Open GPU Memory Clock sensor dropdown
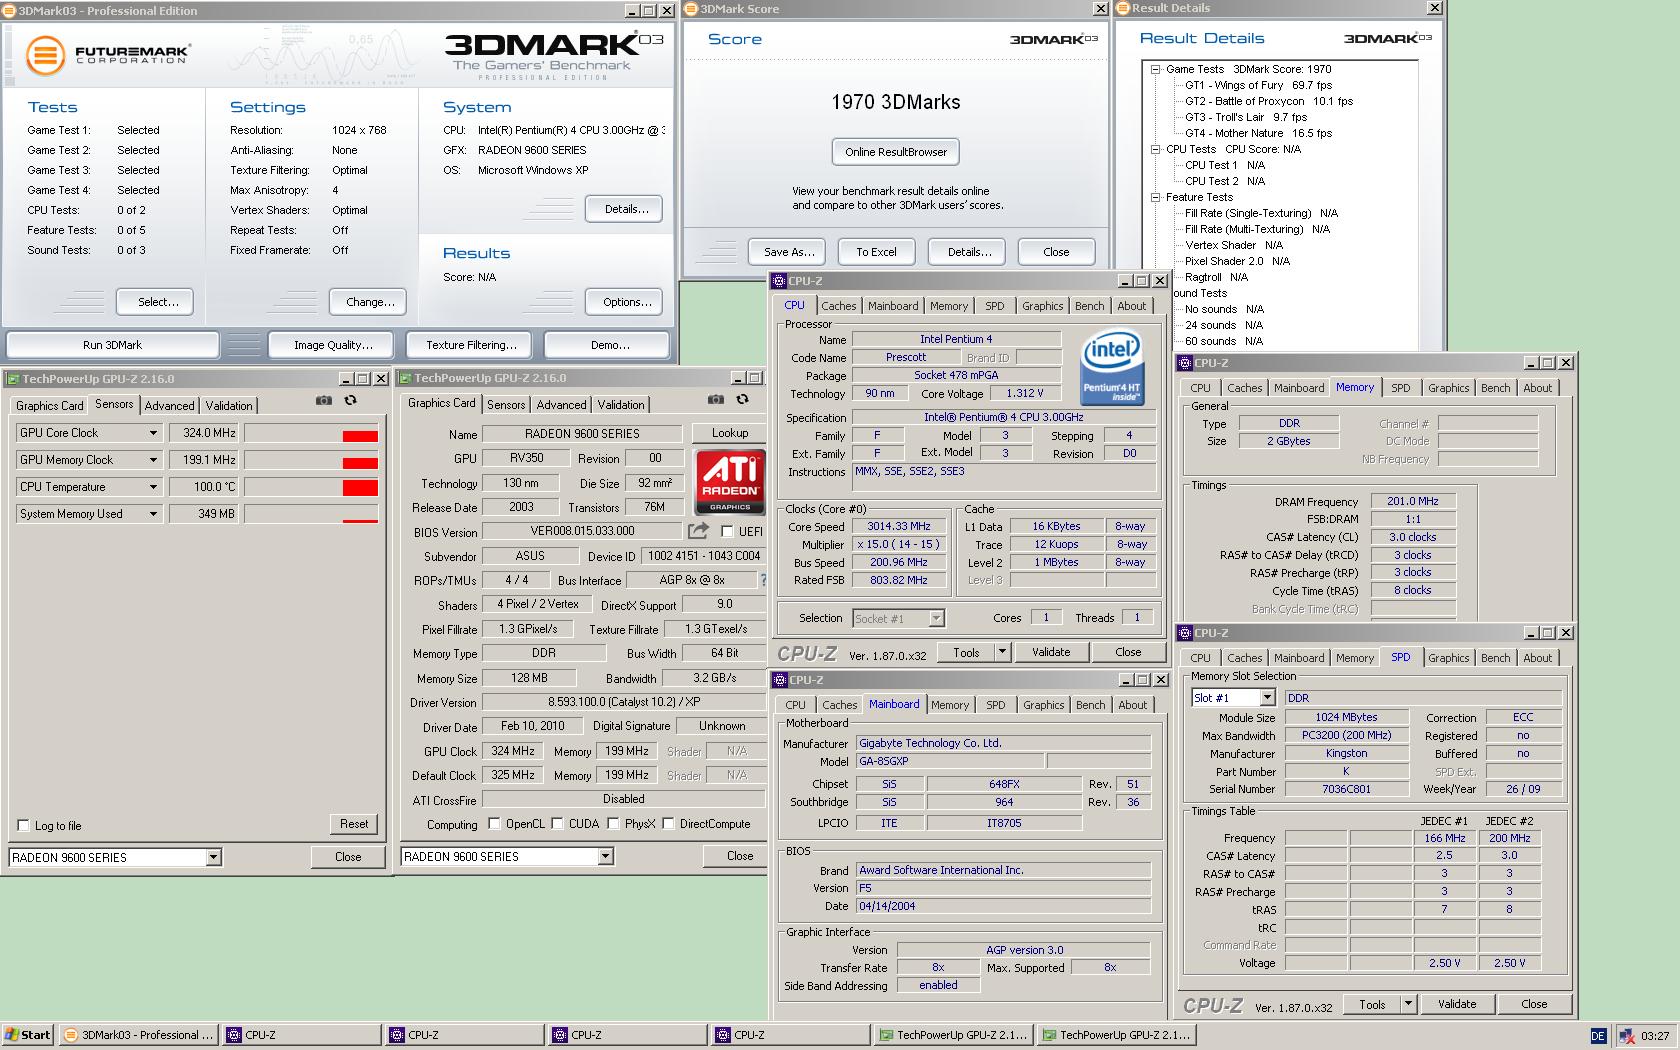The image size is (1680, 1050). pyautogui.click(x=153, y=460)
